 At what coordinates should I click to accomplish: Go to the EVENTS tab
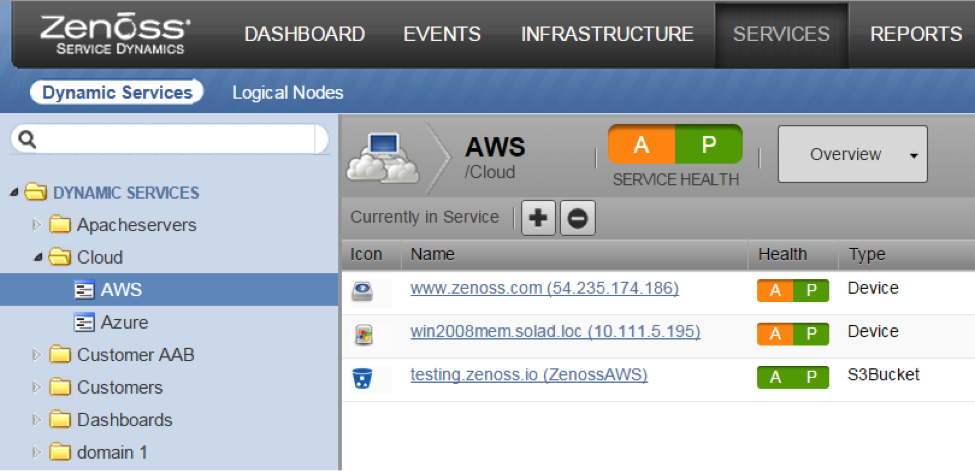tap(443, 34)
